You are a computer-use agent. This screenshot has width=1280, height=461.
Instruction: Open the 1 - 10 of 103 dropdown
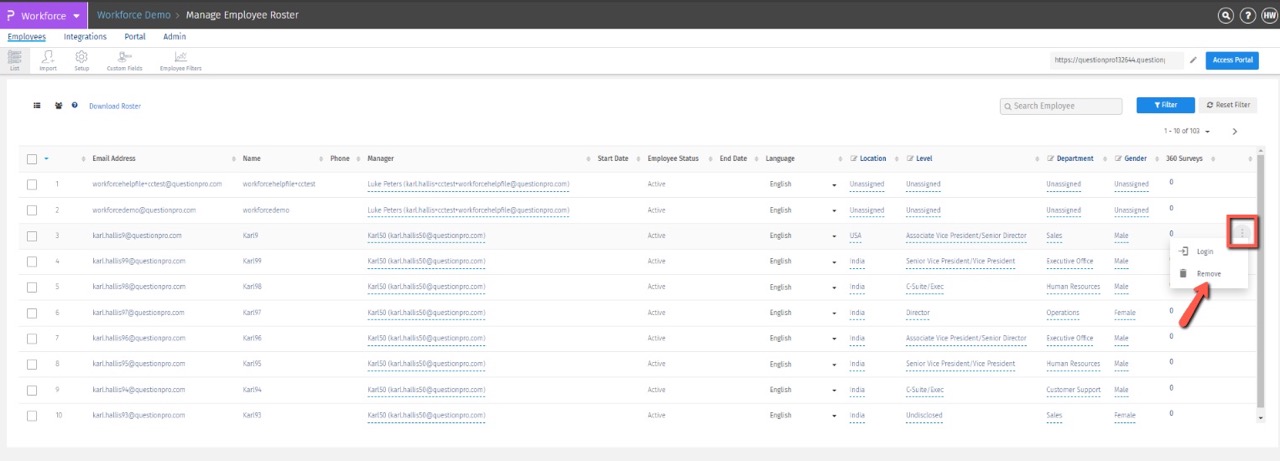(x=1187, y=131)
